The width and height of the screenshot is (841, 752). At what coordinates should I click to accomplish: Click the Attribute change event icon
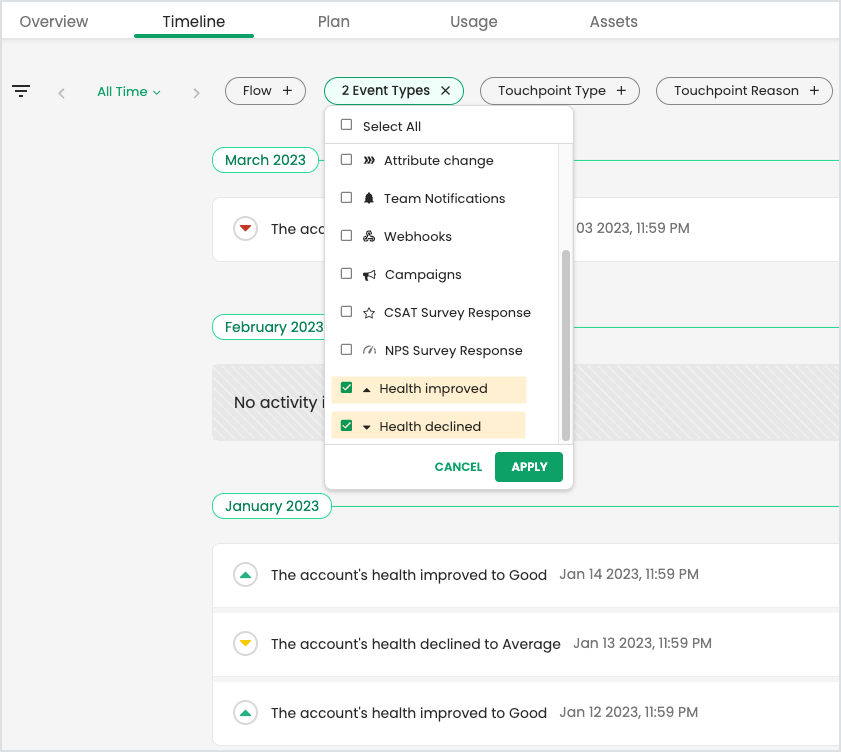(x=369, y=160)
